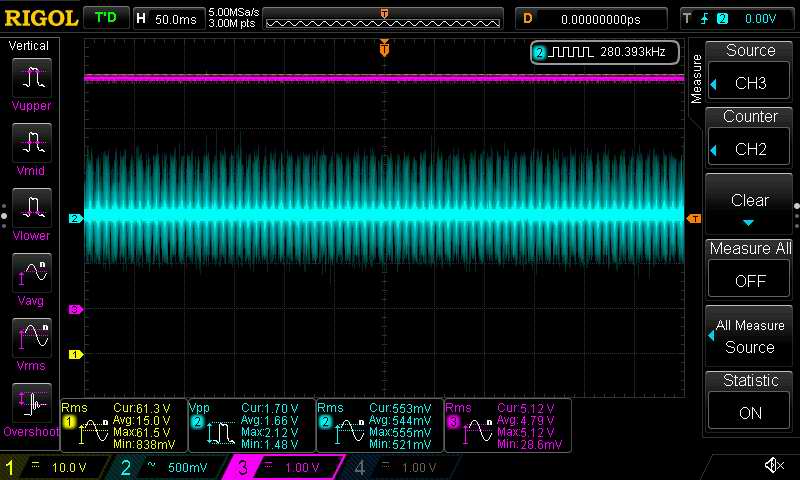
Task: Click the yellow channel 1 ground marker
Action: [76, 354]
